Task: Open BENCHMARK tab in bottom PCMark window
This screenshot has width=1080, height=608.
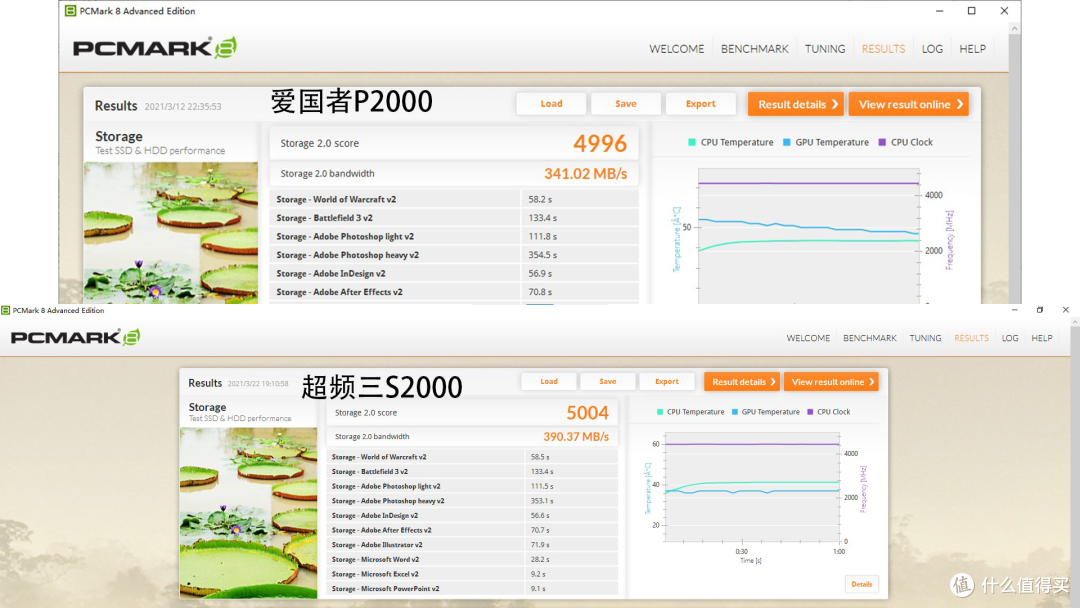Action: [869, 338]
